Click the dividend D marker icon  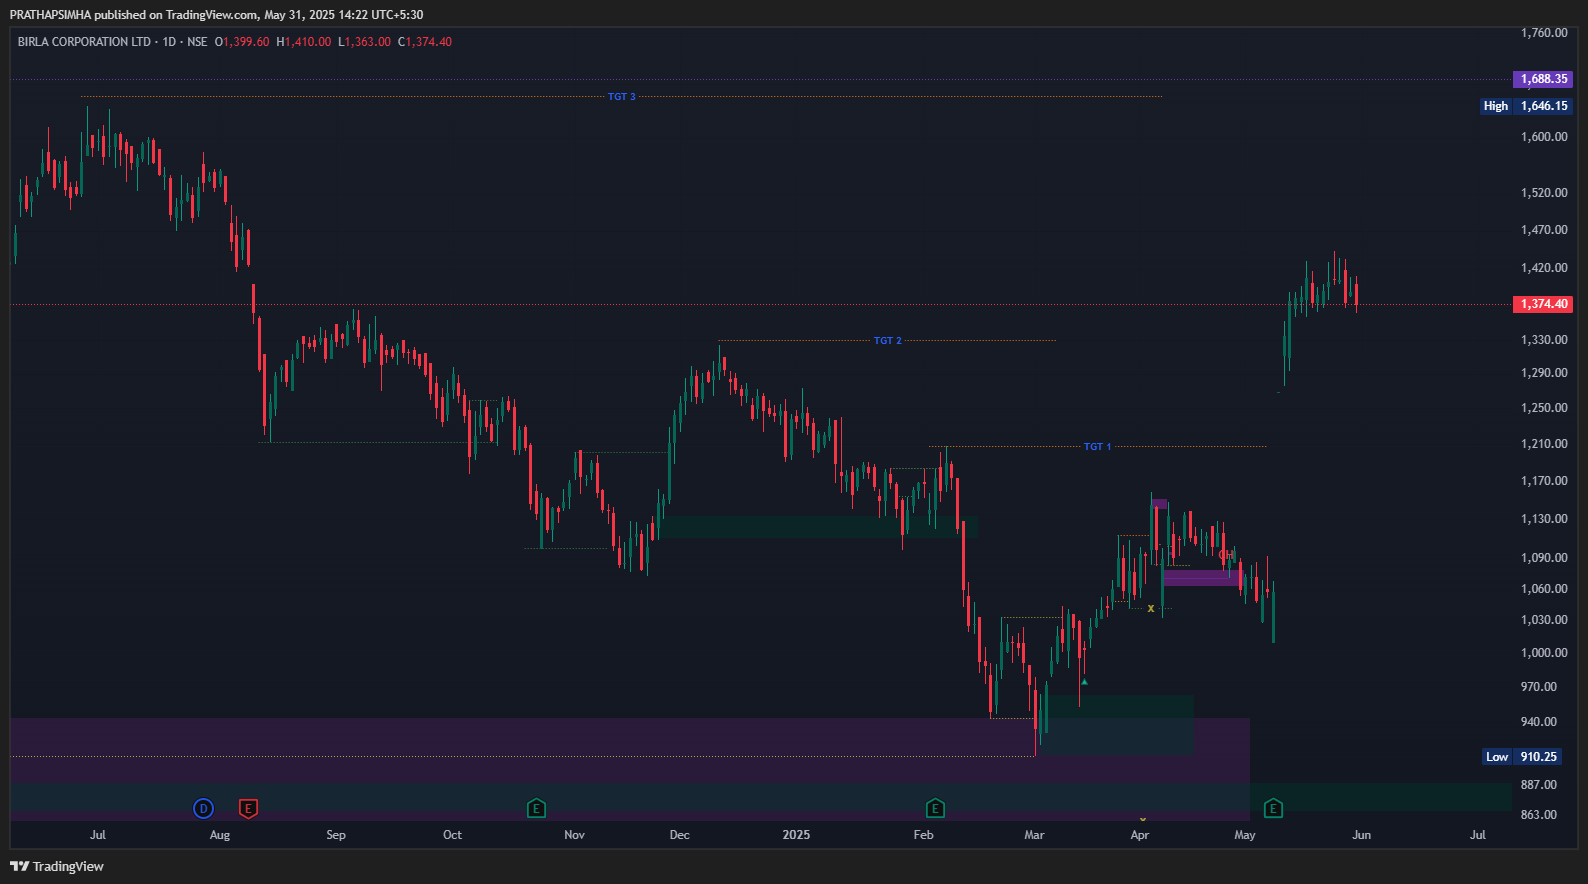pyautogui.click(x=203, y=808)
